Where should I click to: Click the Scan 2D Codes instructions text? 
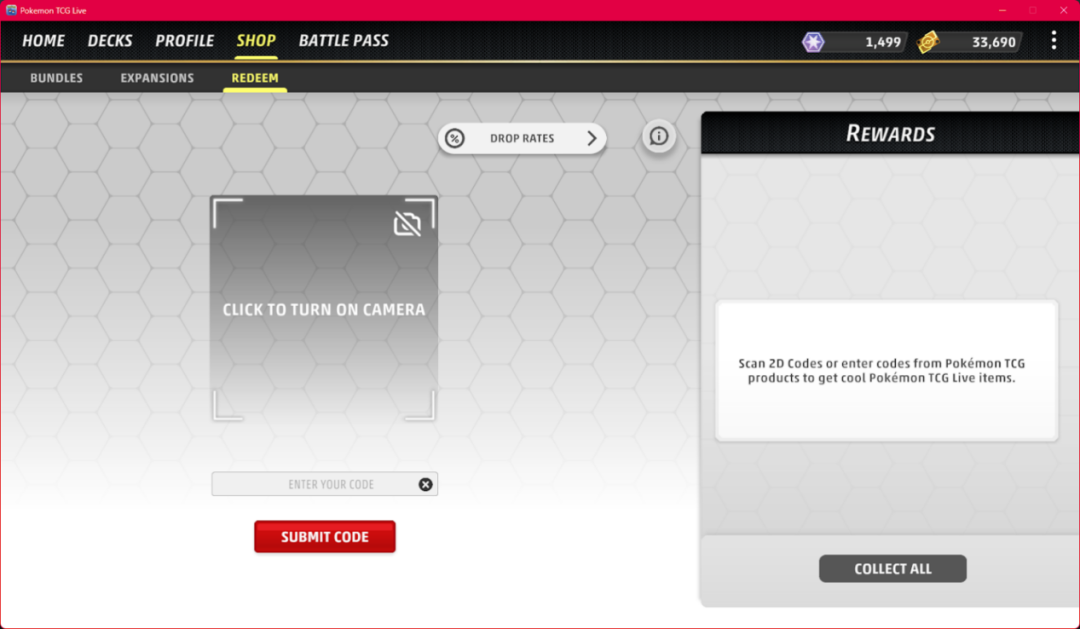click(x=882, y=371)
